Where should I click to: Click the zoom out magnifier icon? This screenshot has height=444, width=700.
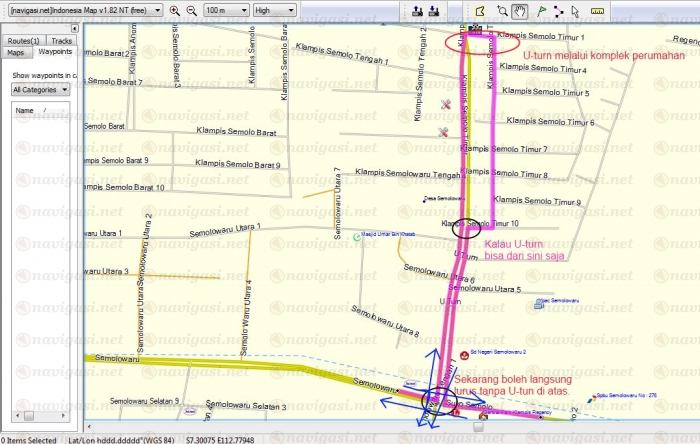[x=190, y=10]
